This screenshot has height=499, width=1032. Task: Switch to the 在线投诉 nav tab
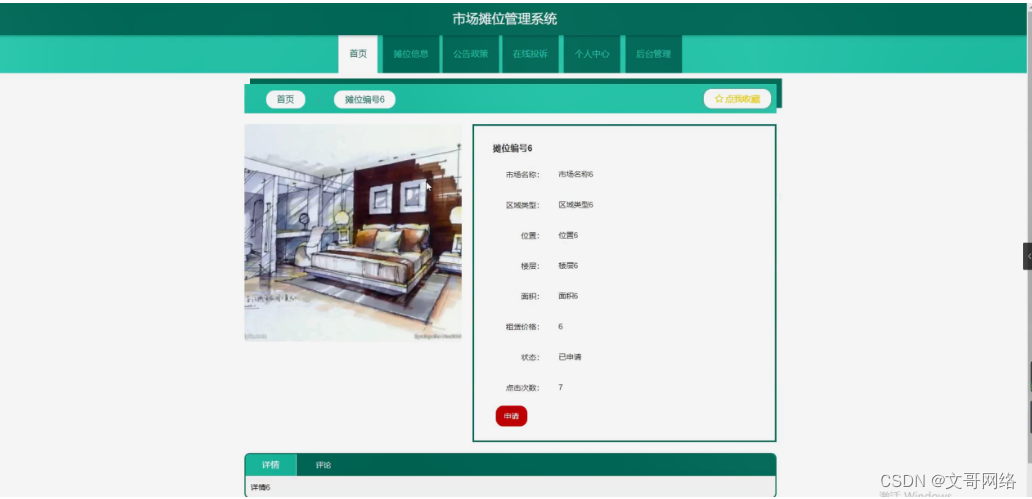click(530, 54)
